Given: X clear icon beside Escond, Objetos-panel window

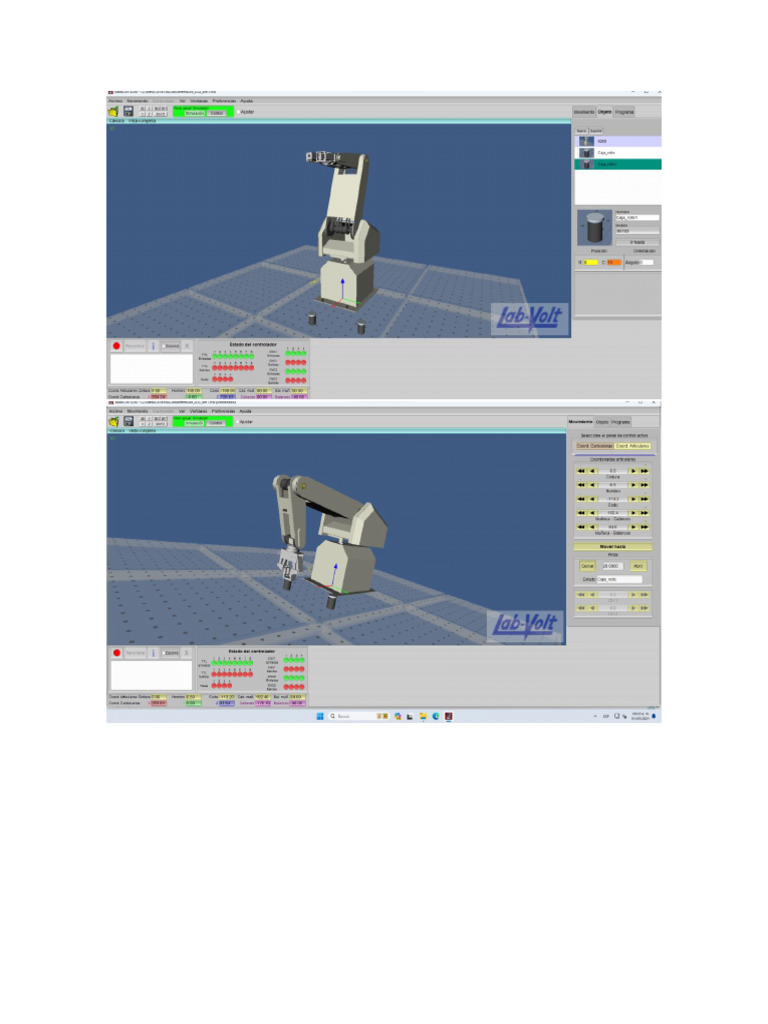Looking at the screenshot, I should (187, 346).
